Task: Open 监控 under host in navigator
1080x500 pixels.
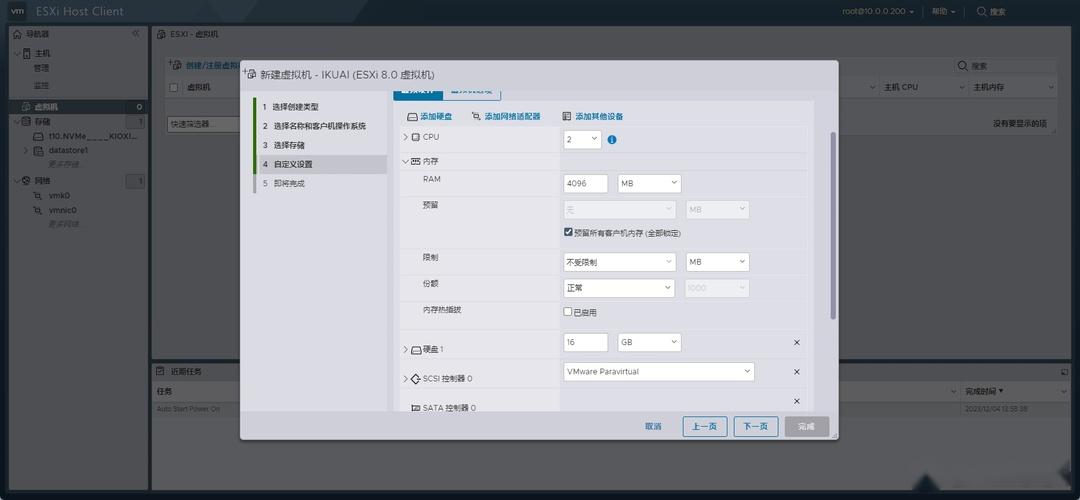Action: pyautogui.click(x=41, y=85)
